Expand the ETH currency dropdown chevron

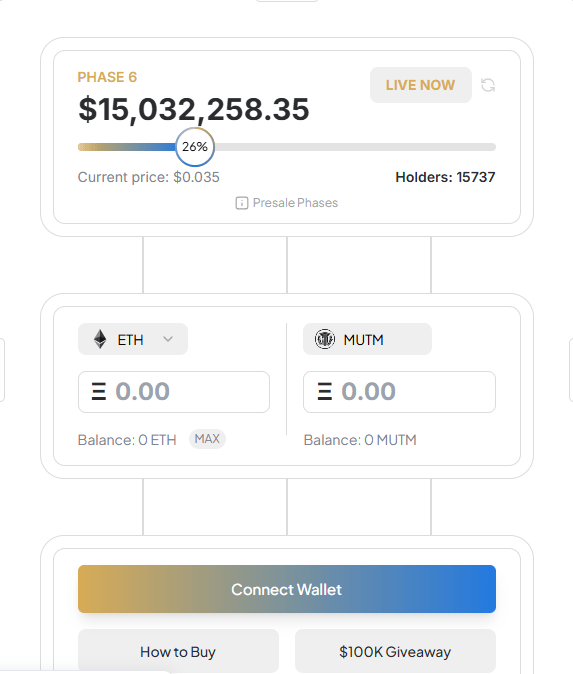coord(168,339)
